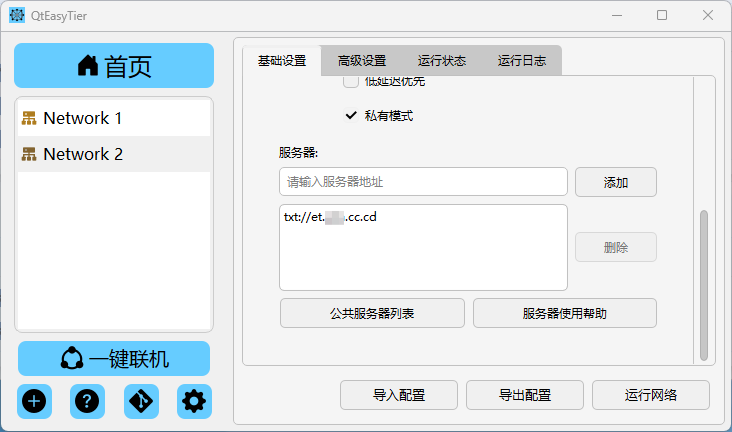This screenshot has width=732, height=432.
Task: Click the 运行网络 run network button
Action: tap(651, 395)
